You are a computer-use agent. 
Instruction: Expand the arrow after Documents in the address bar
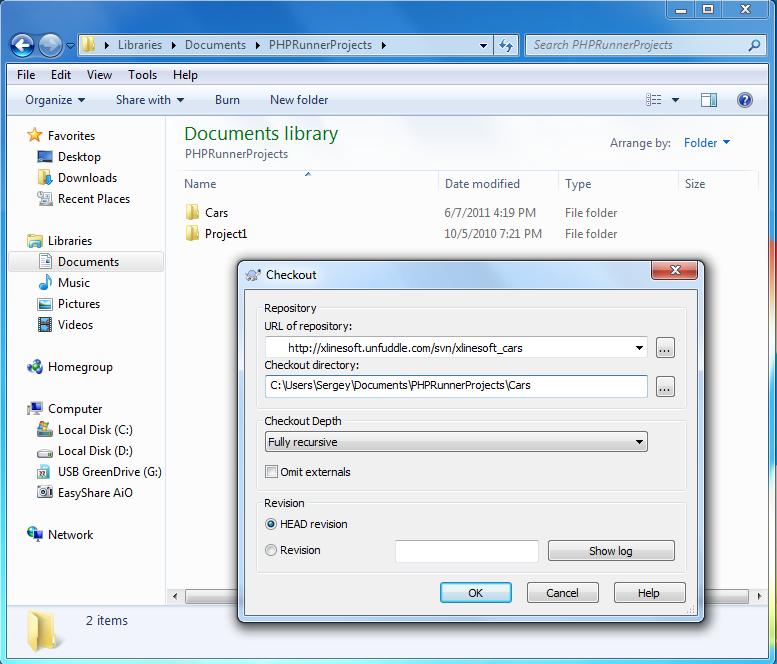pos(258,46)
